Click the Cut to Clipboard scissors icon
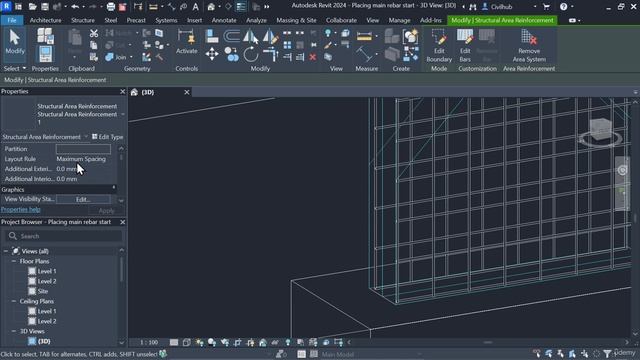 click(94, 33)
